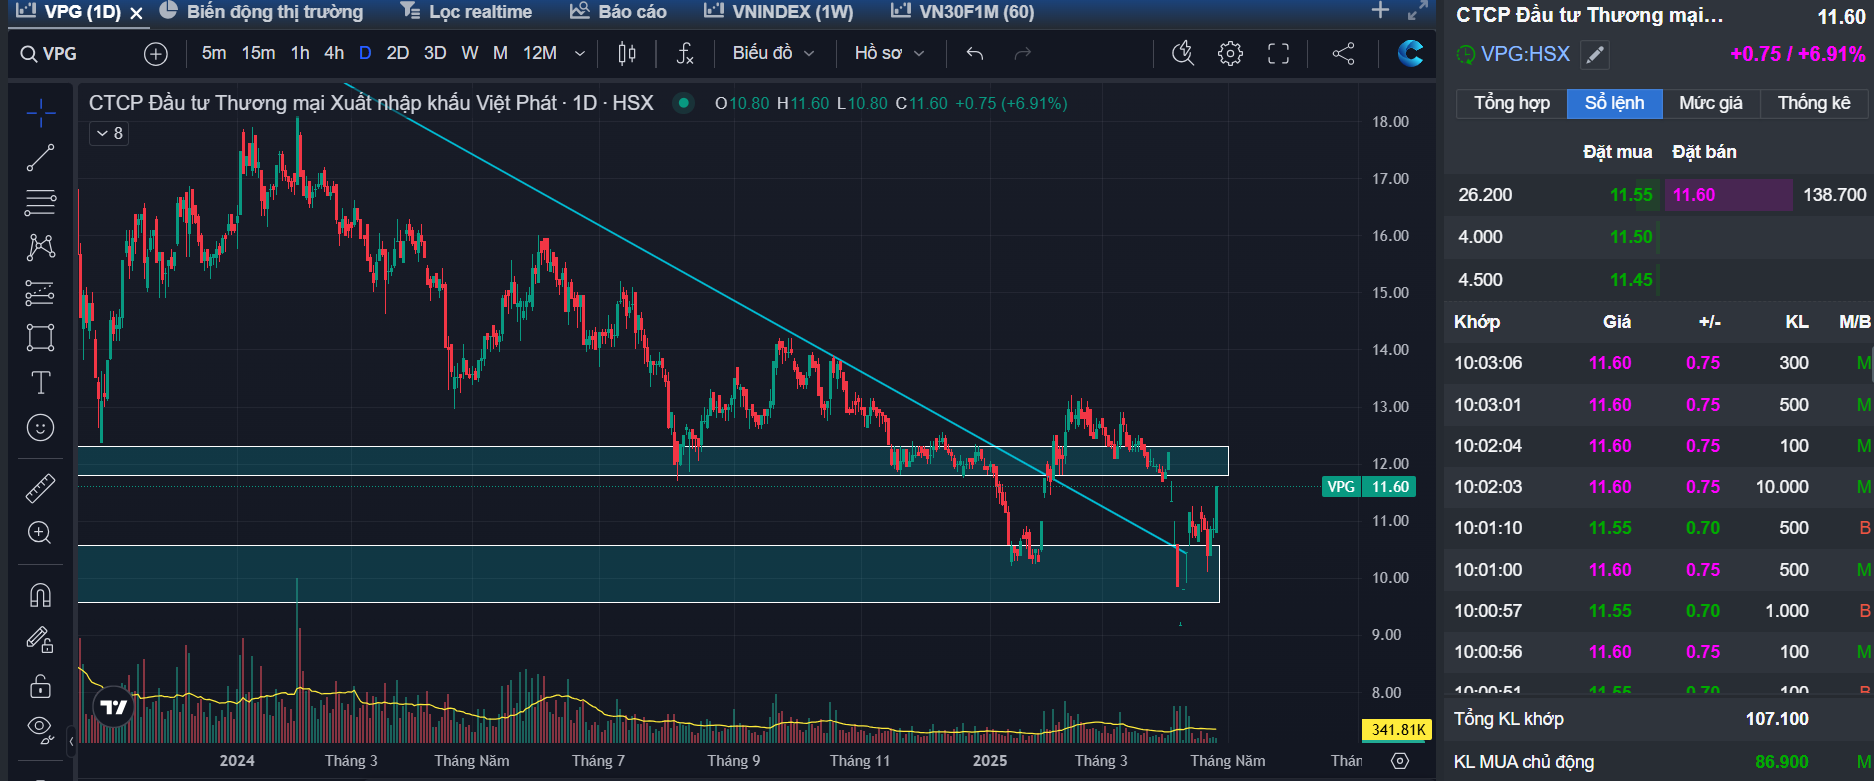Toggle stay in drawing mode

40,640
